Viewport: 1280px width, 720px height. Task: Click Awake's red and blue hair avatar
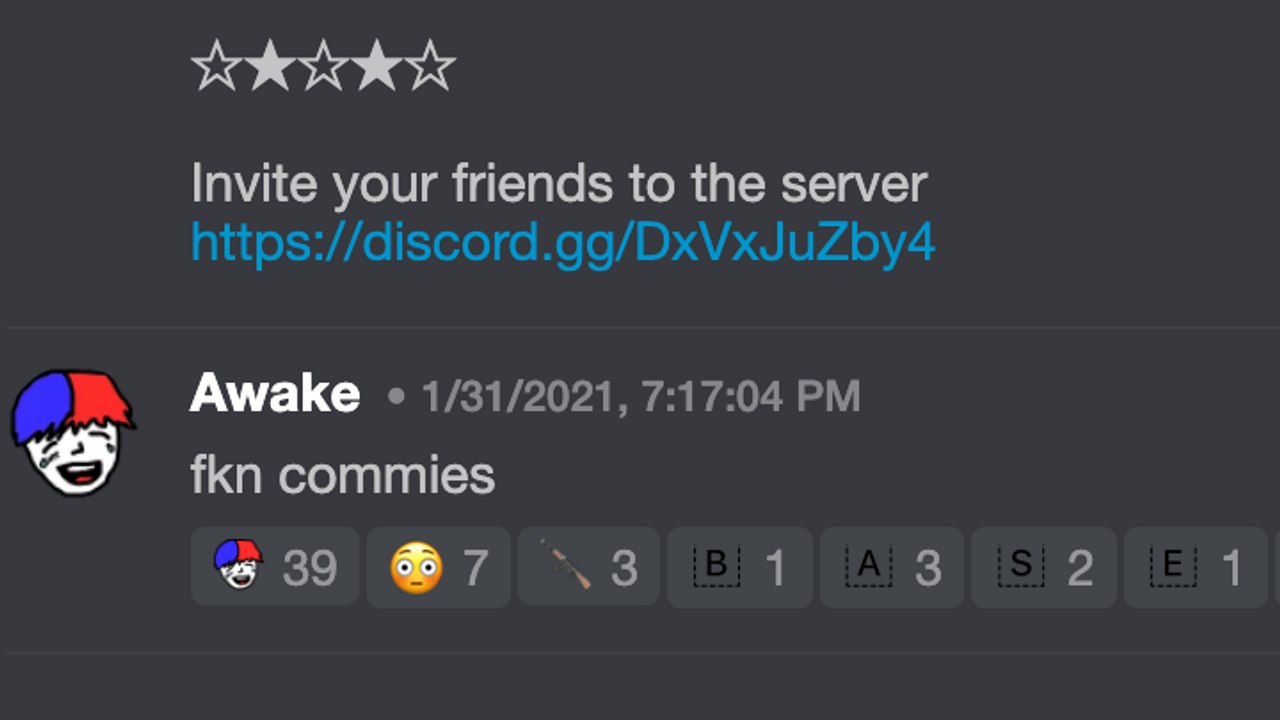coord(72,432)
